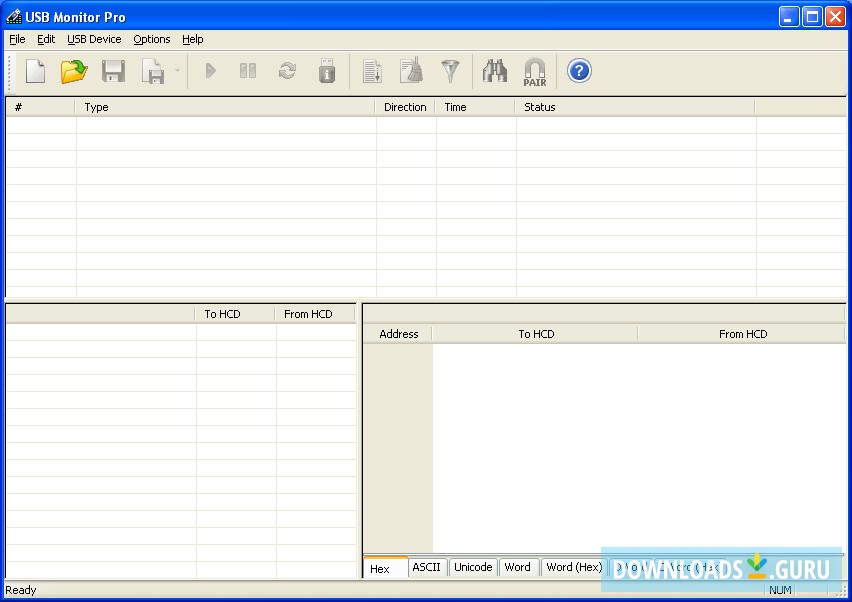Screen dimensions: 852x602
Task: Click the USB Monitor Pro title icon
Action: [14, 17]
